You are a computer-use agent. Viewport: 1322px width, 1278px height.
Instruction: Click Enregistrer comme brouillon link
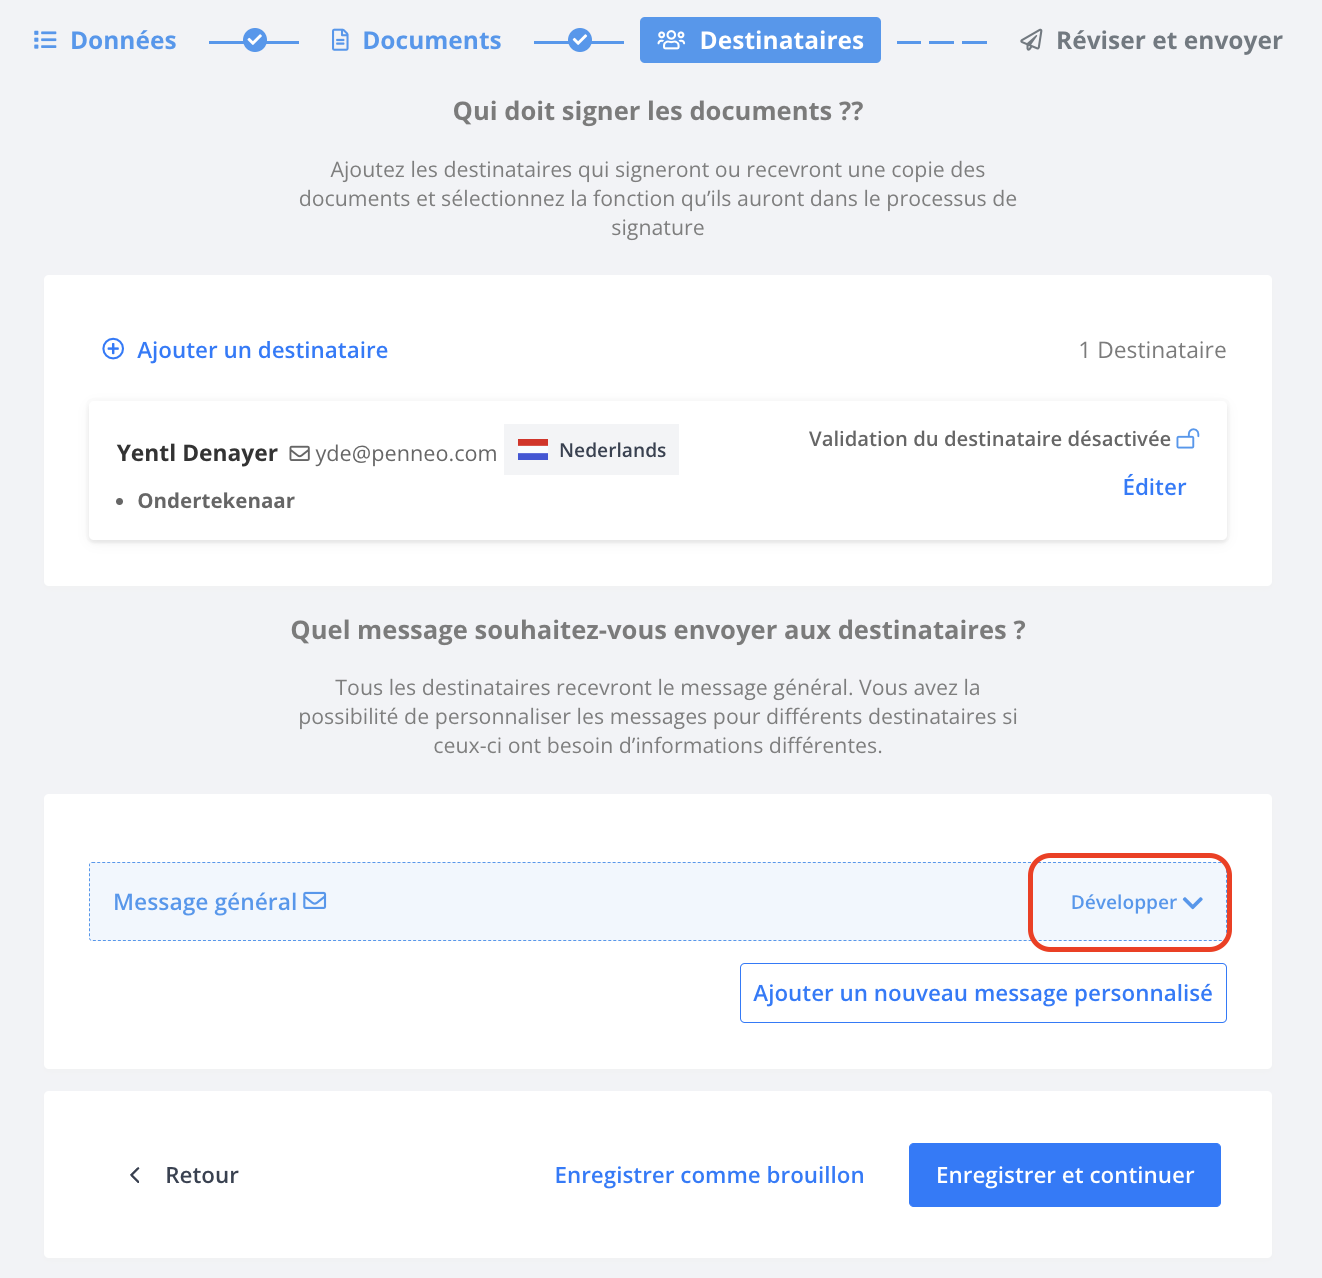pos(709,1175)
